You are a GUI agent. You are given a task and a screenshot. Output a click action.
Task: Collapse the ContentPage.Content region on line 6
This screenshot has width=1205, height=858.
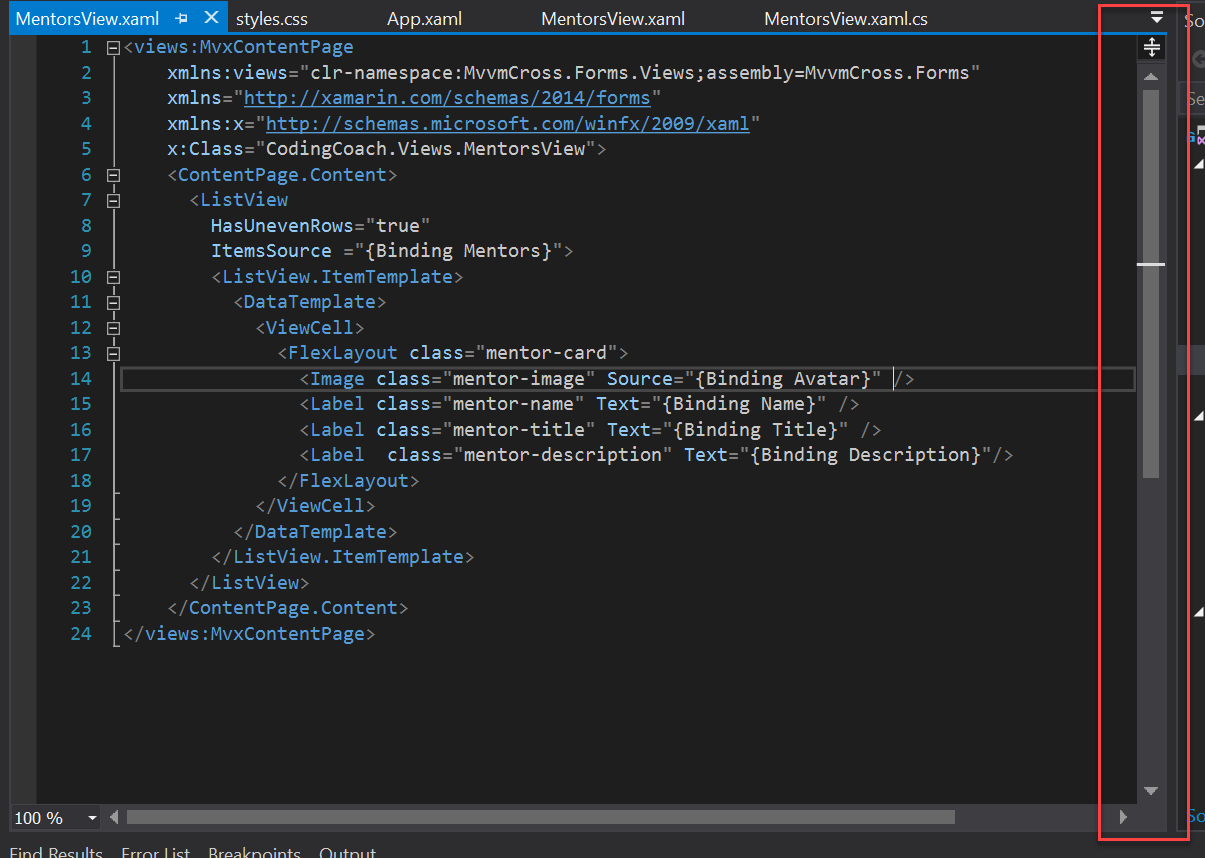click(x=113, y=175)
